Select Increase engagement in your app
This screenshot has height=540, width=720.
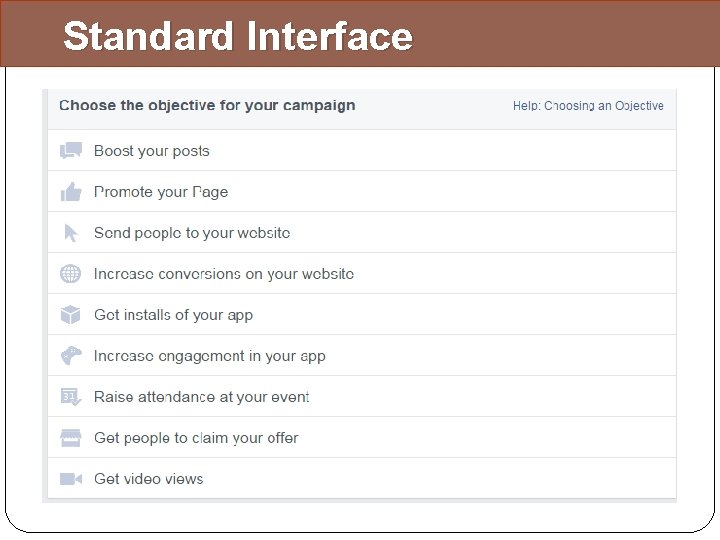pyautogui.click(x=210, y=356)
